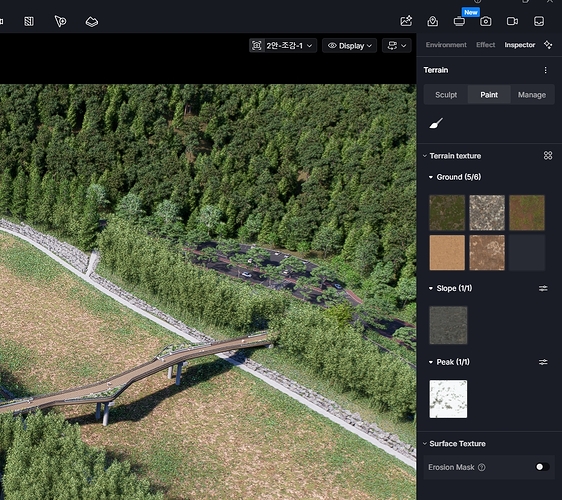This screenshot has width=562, height=500.
Task: Open Terrain three-dot options menu
Action: point(546,70)
